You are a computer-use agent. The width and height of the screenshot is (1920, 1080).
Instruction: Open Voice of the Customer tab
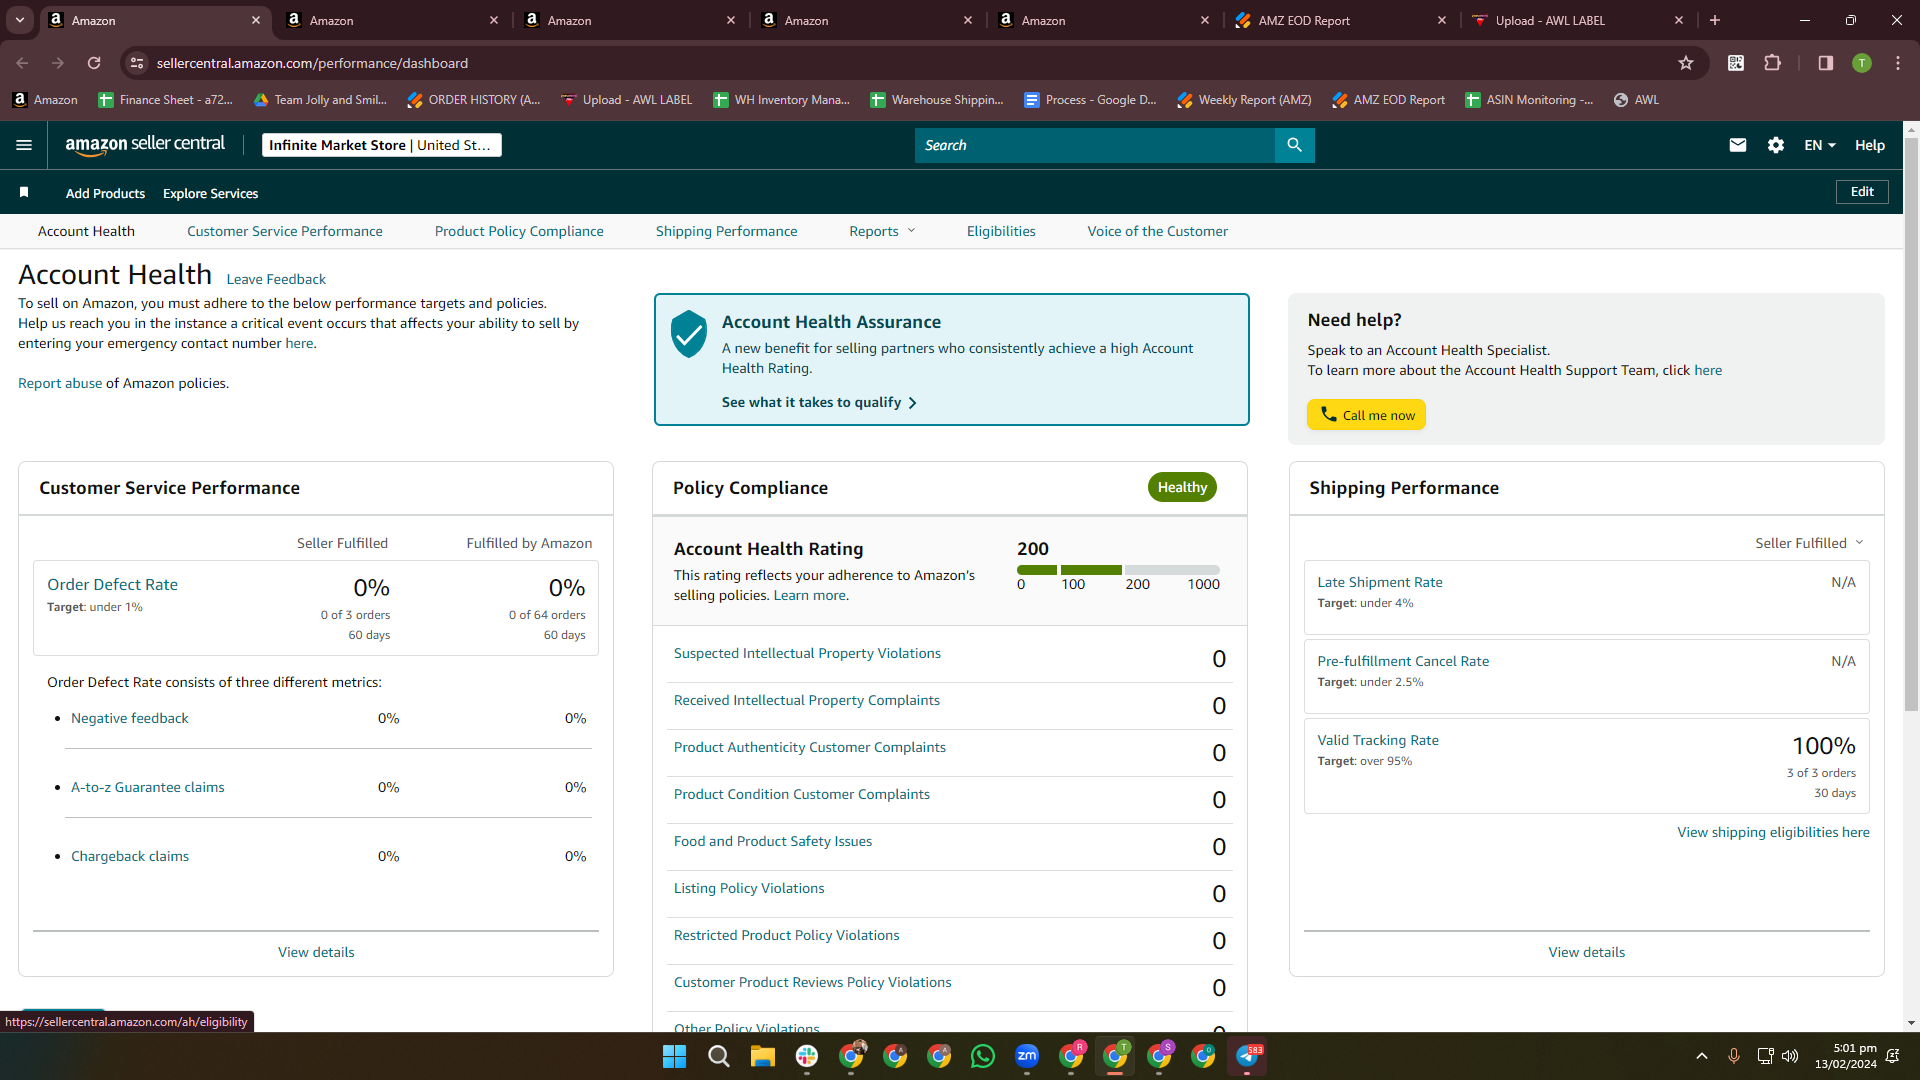coord(1158,231)
